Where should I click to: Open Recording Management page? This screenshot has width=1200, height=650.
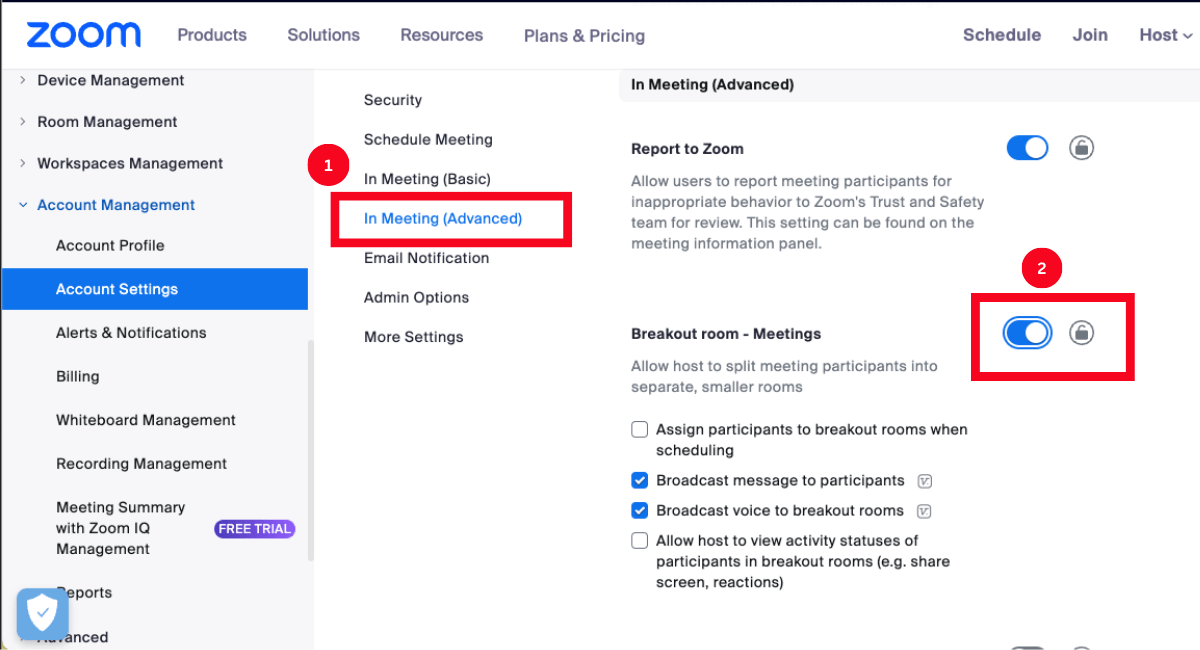point(141,464)
